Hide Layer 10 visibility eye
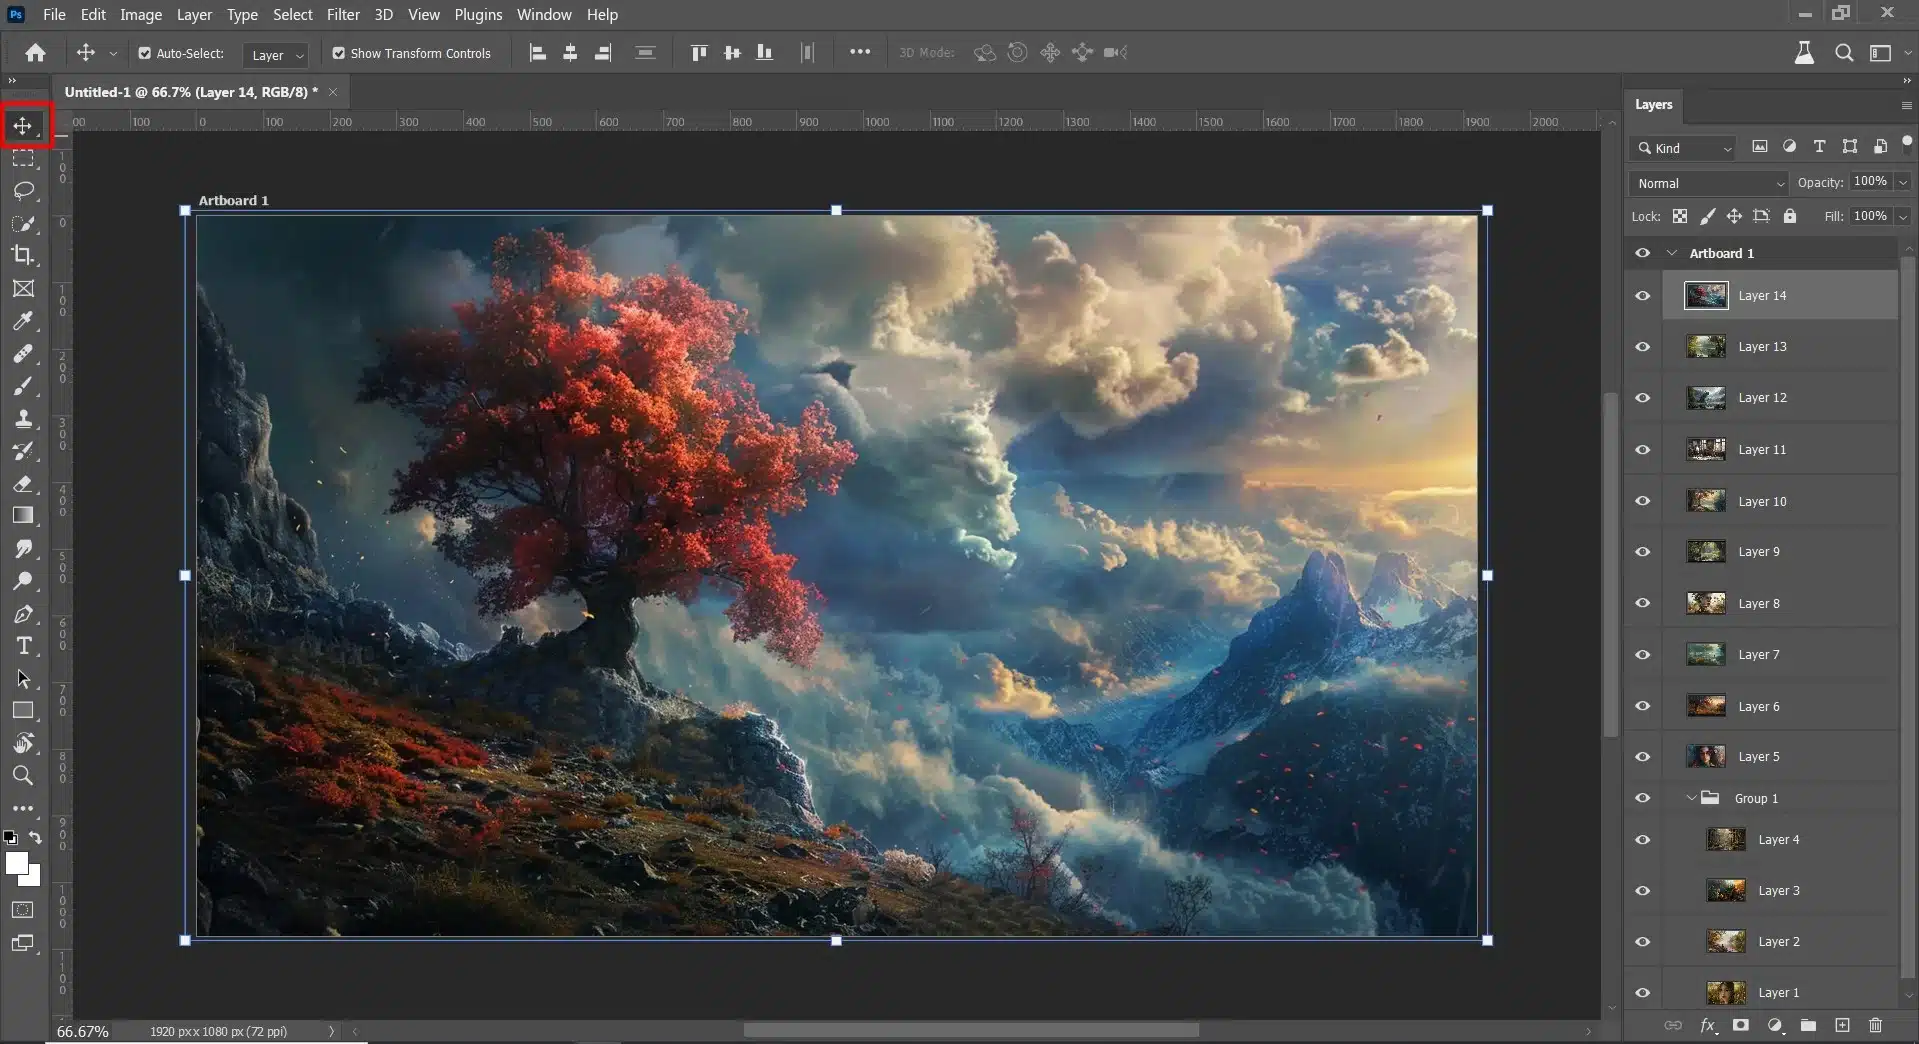The width and height of the screenshot is (1919, 1044). pyautogui.click(x=1642, y=501)
